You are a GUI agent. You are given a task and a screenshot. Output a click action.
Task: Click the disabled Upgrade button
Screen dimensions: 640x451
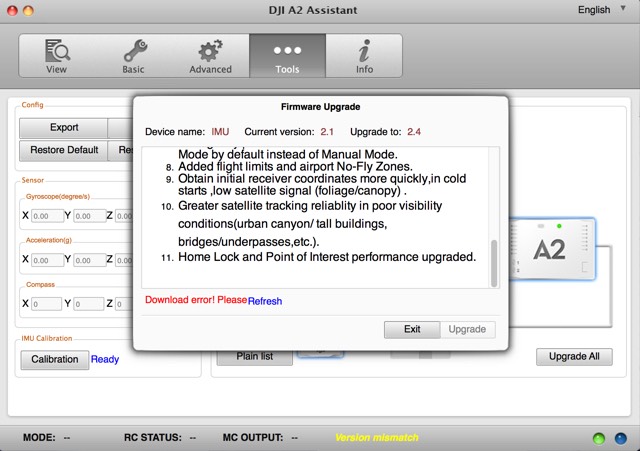[467, 329]
